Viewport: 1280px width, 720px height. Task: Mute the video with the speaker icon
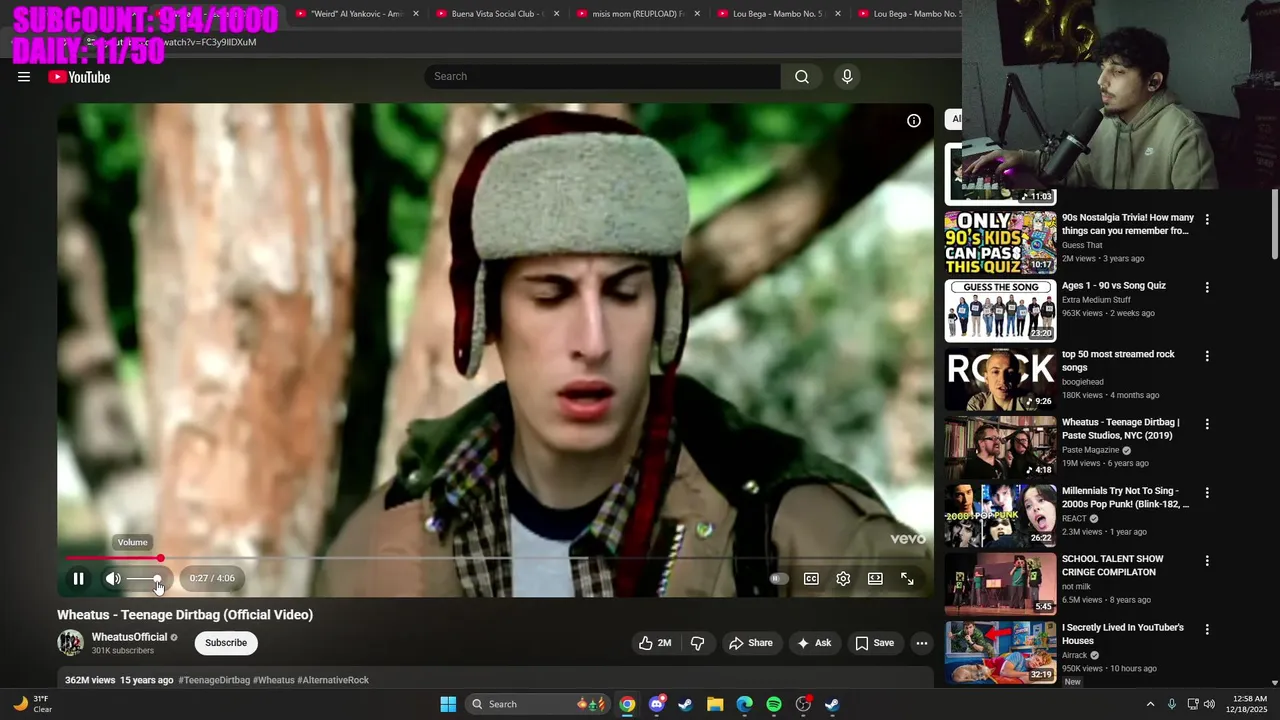click(x=113, y=578)
